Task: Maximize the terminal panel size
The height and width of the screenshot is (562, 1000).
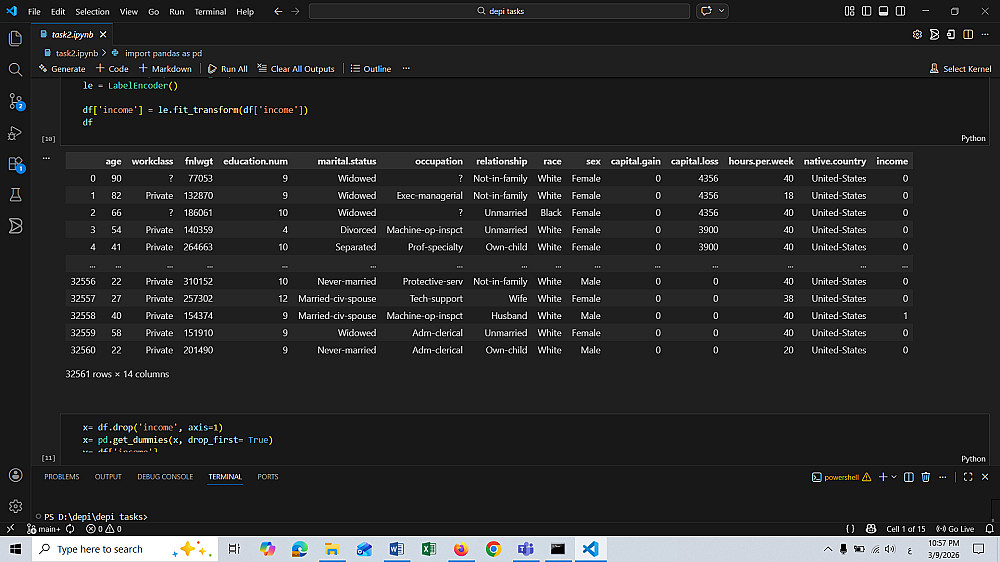Action: (968, 477)
